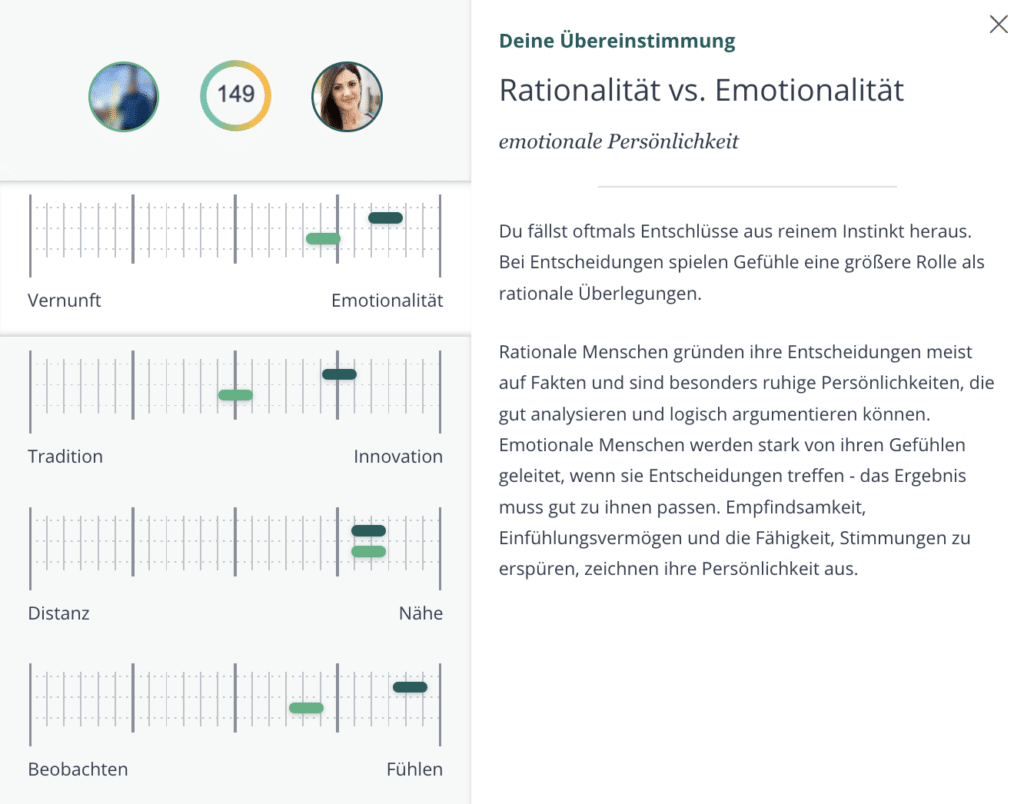Click the dark marker on the Fühlen scale
This screenshot has height=804, width=1024.
410,687
